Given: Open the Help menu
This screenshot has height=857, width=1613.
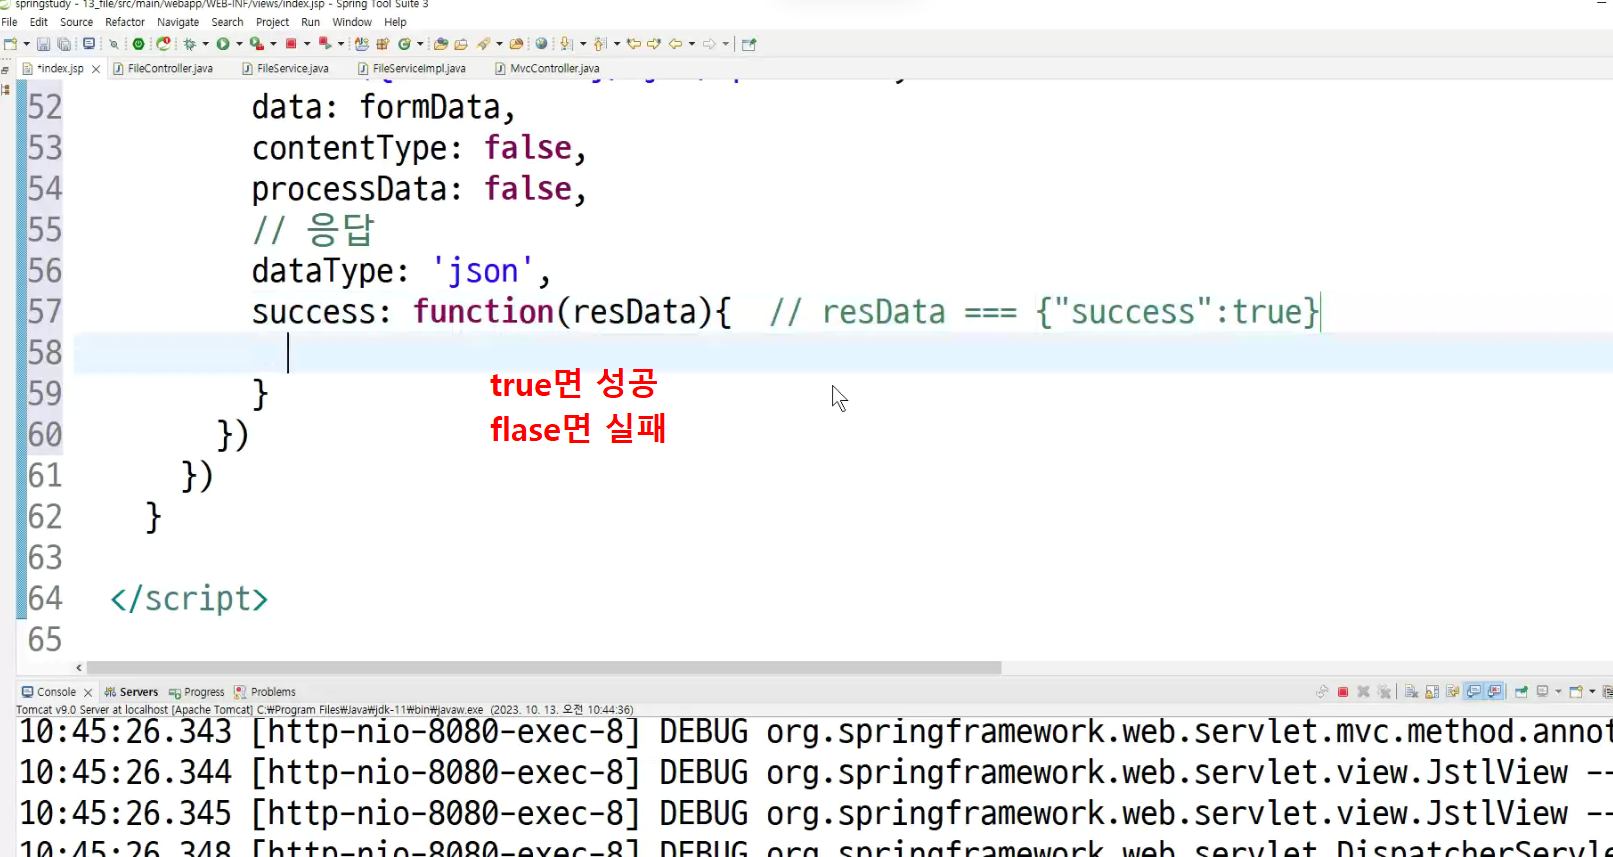Looking at the screenshot, I should [396, 22].
